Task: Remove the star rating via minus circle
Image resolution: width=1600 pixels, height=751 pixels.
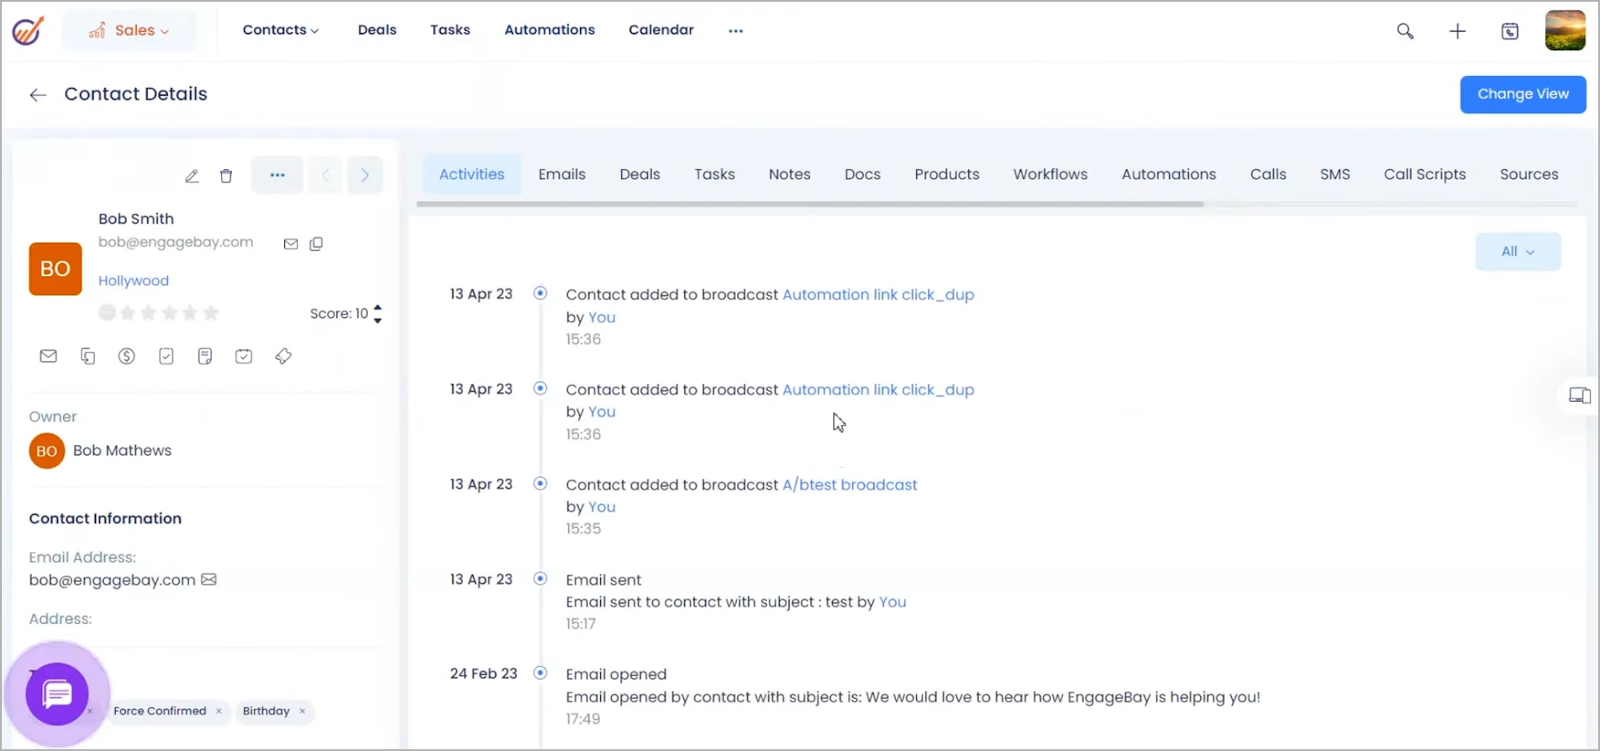Action: [x=107, y=312]
